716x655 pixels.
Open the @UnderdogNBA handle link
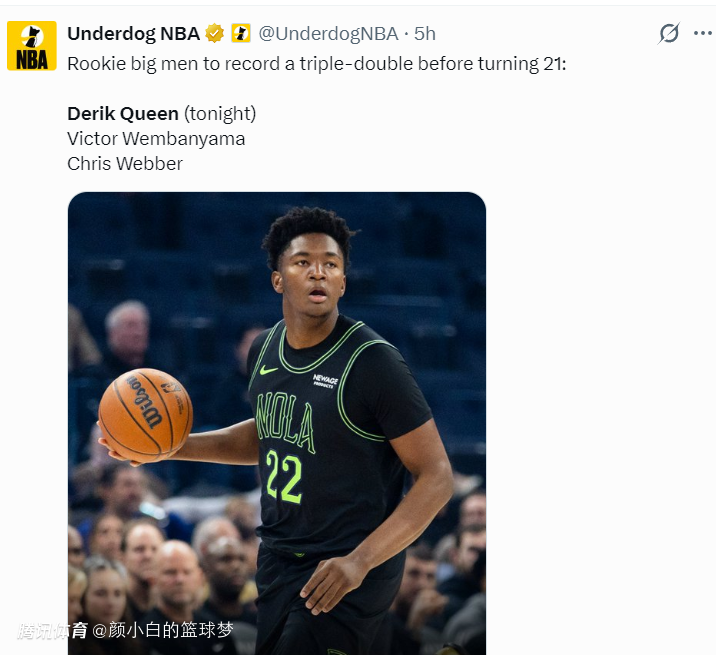click(x=328, y=34)
